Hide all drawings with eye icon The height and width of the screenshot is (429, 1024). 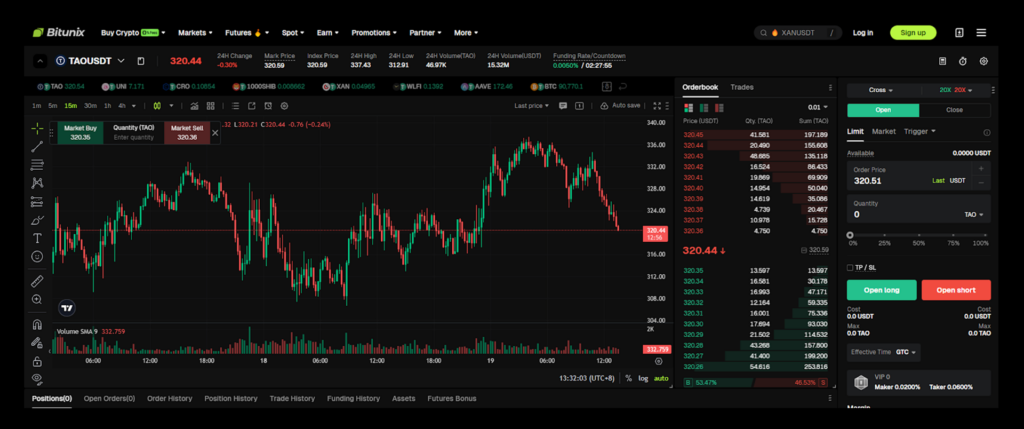tap(37, 378)
